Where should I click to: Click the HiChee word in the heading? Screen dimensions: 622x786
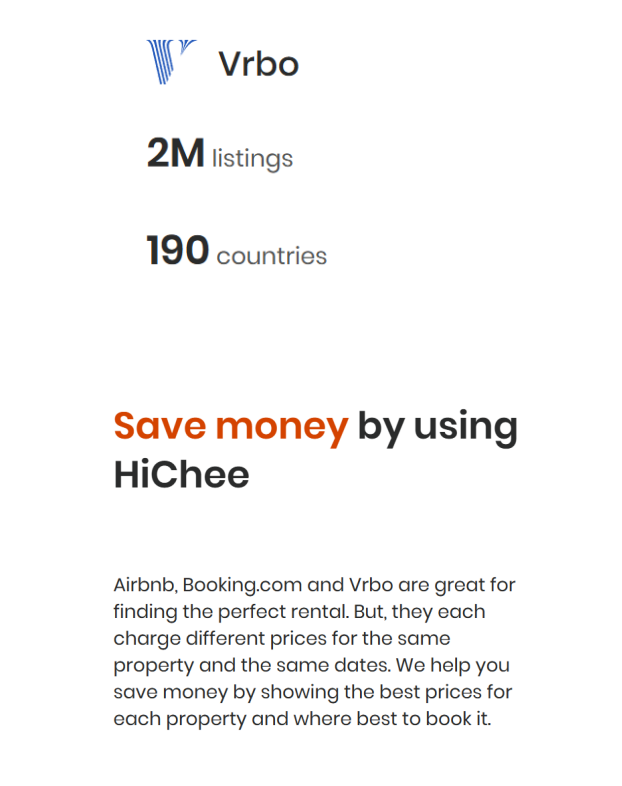click(181, 474)
